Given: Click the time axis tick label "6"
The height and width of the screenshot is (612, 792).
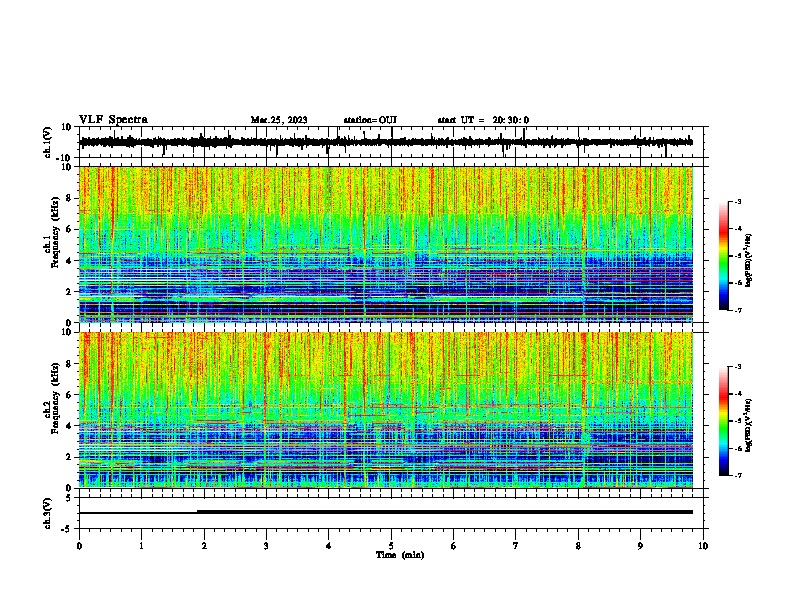Looking at the screenshot, I should click(x=454, y=546).
